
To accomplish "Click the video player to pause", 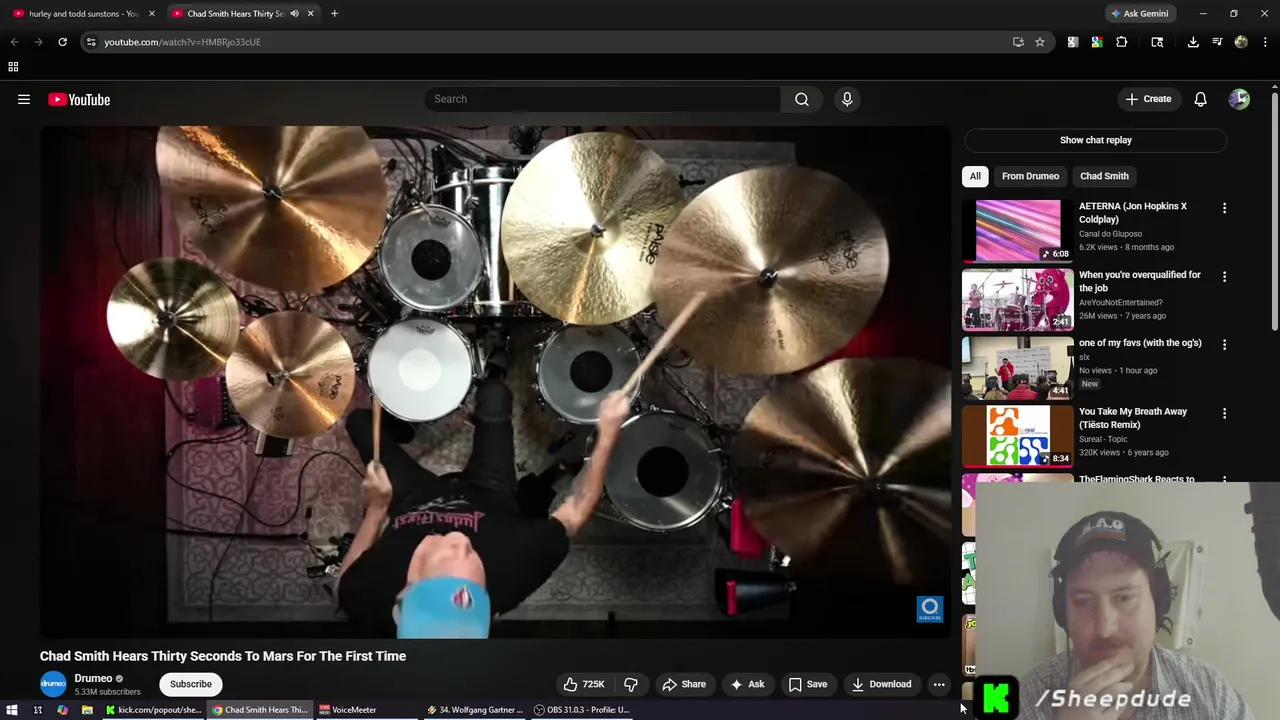I will 495,382.
